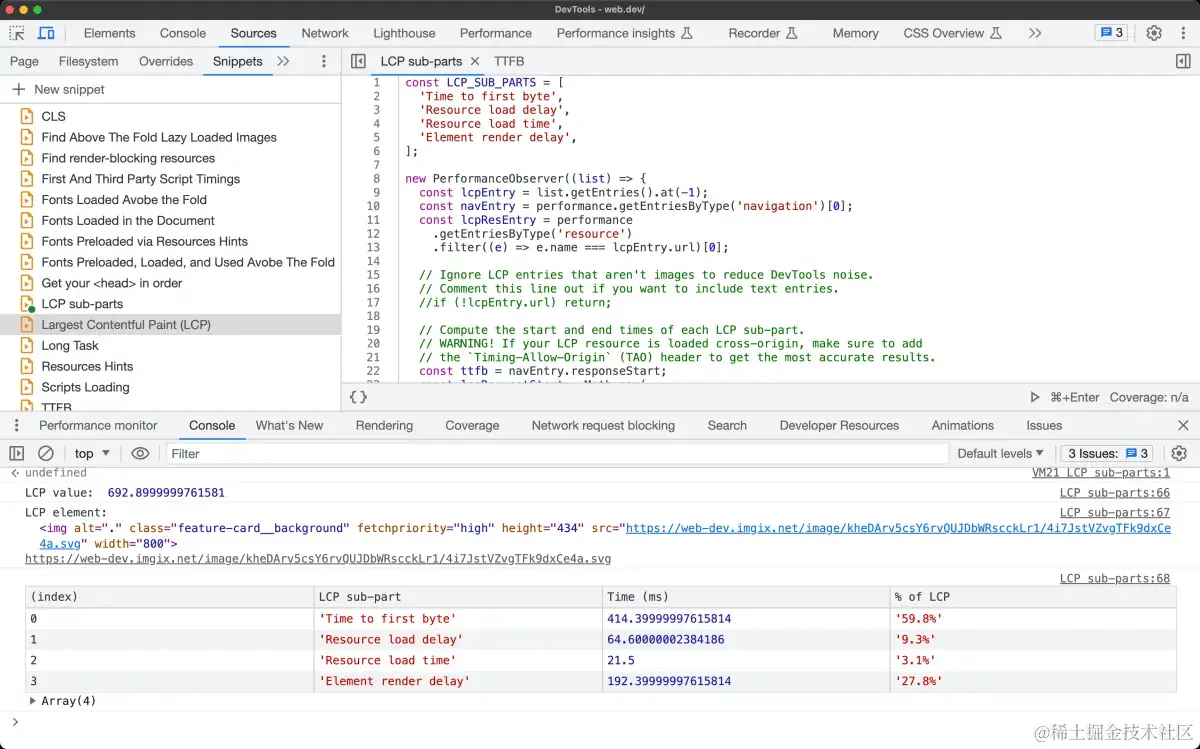Viewport: 1200px width, 749px height.
Task: Toggle the debugger sidebar icon at editor top right
Action: pos(1183,61)
